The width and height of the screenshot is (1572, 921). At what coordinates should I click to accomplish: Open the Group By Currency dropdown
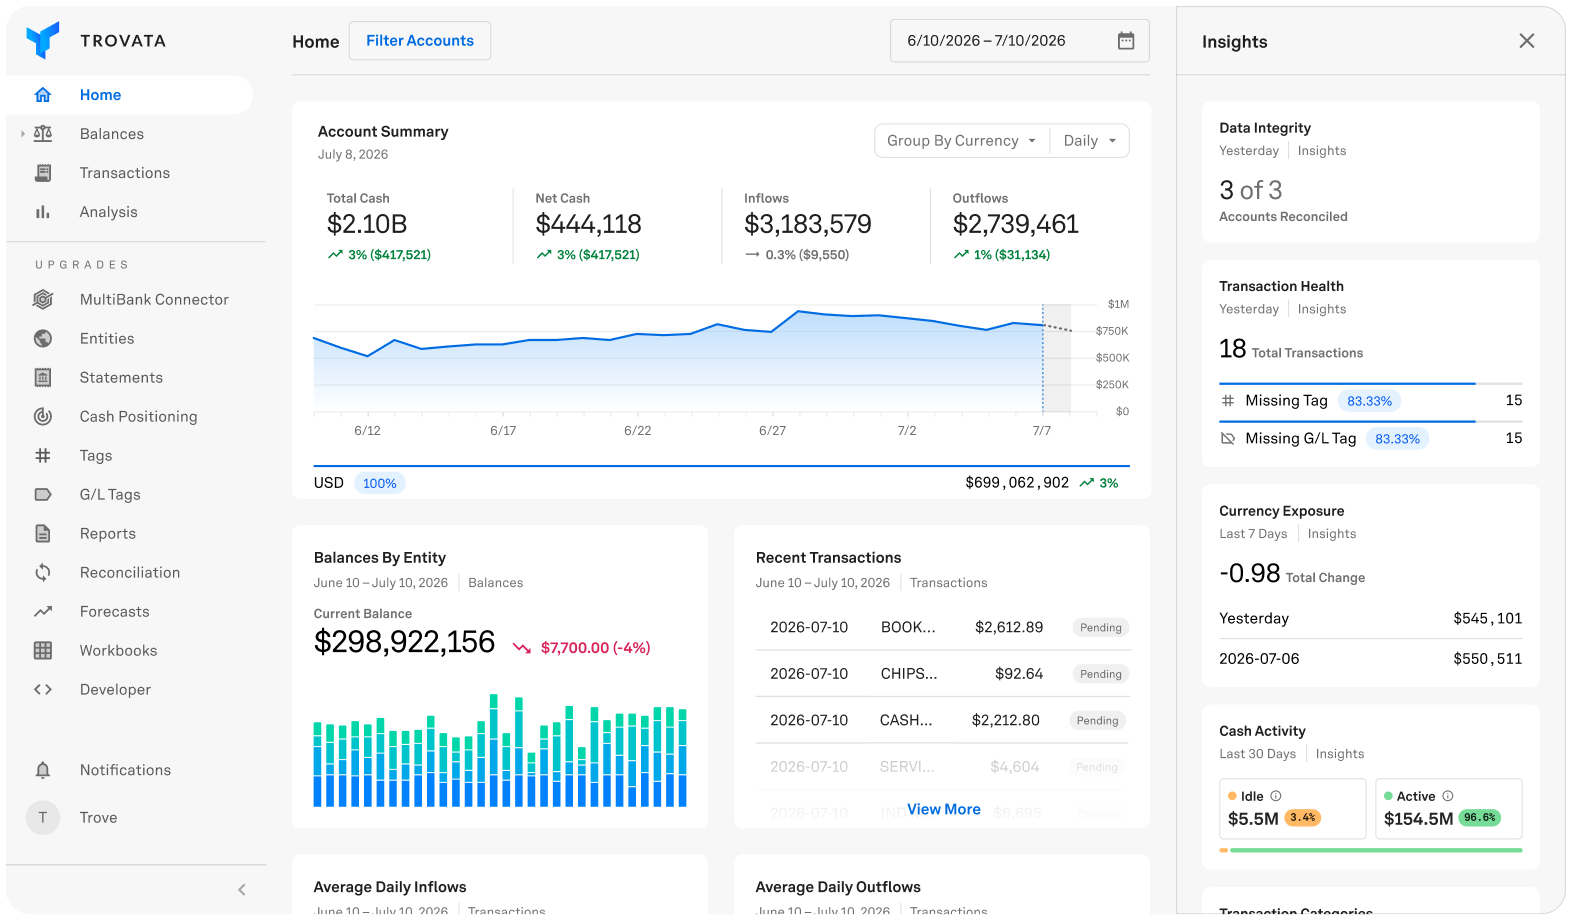(962, 141)
